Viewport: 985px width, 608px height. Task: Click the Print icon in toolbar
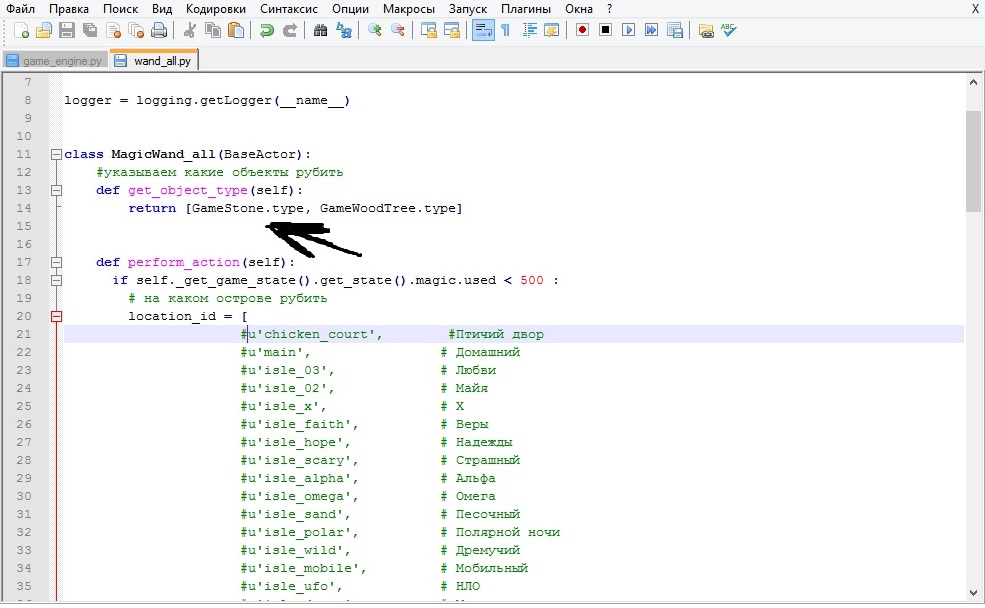pos(158,31)
